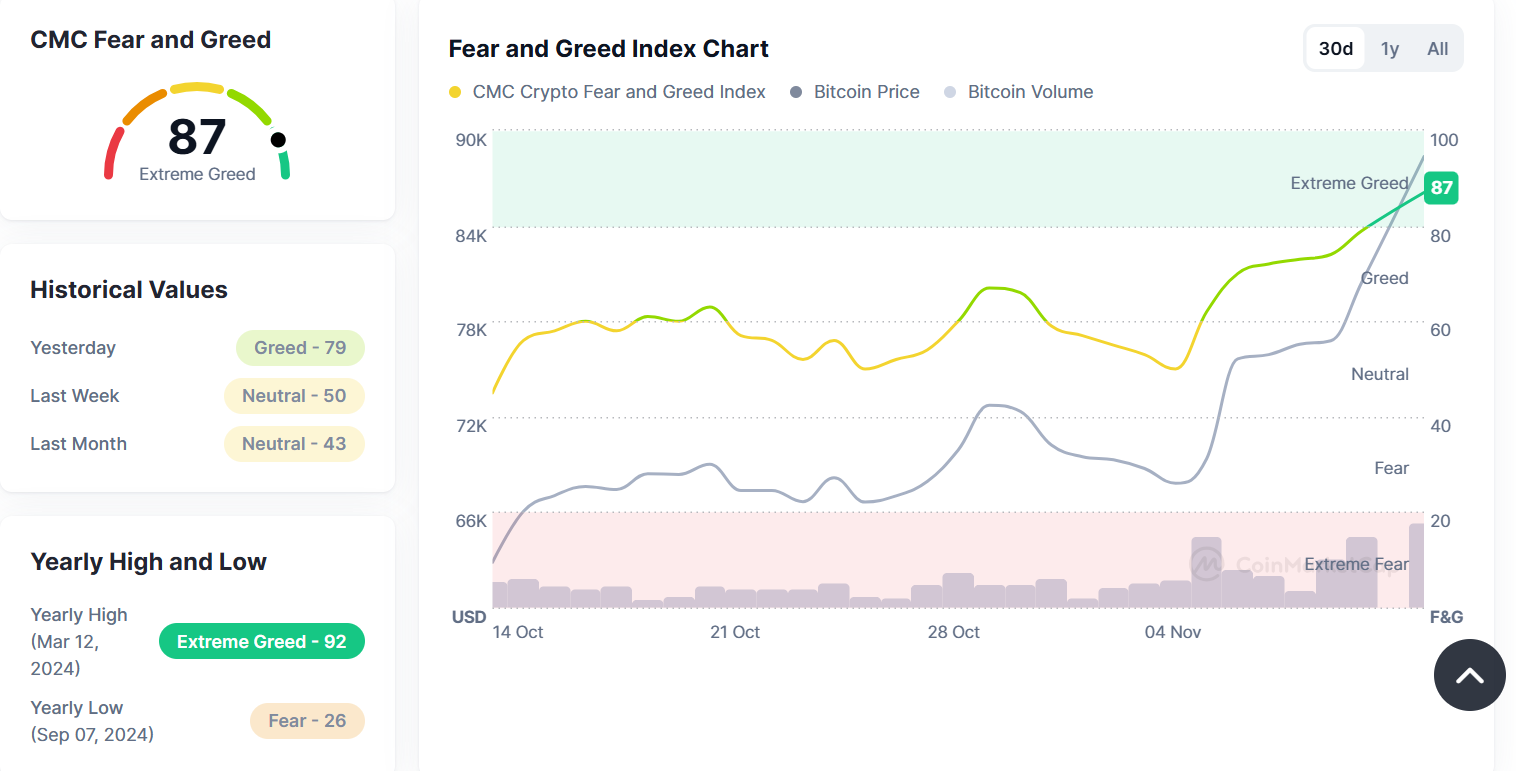Switch chart range to 1y
This screenshot has height=771, width=1516.
coord(1390,49)
